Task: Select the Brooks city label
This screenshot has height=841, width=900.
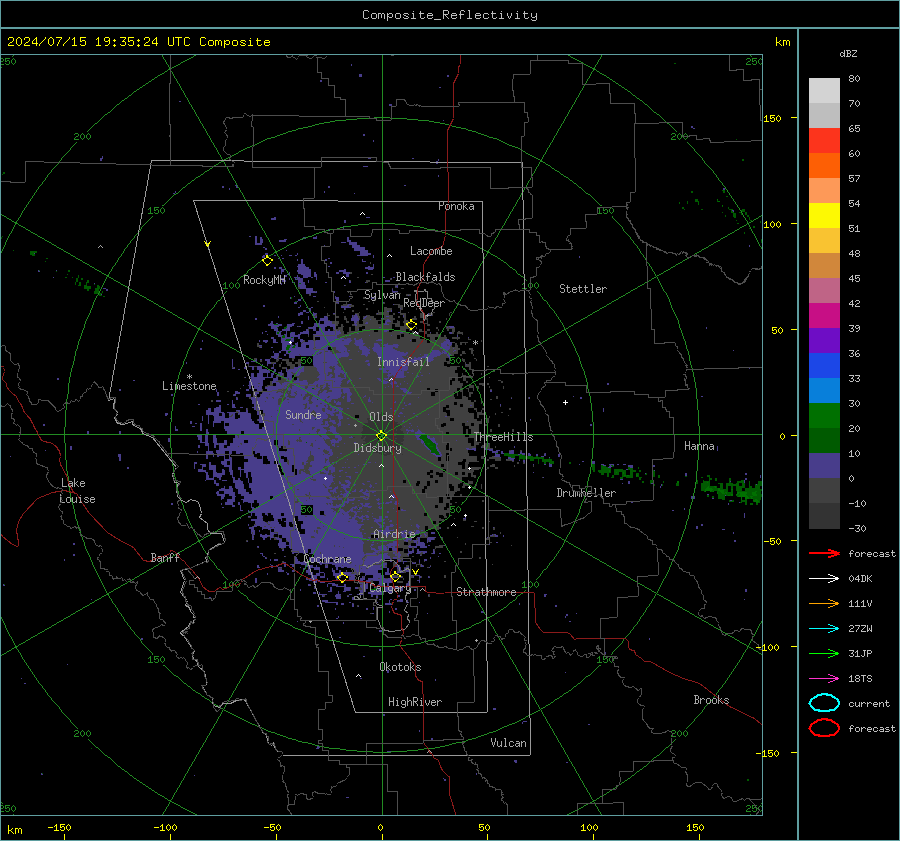Action: (x=711, y=700)
